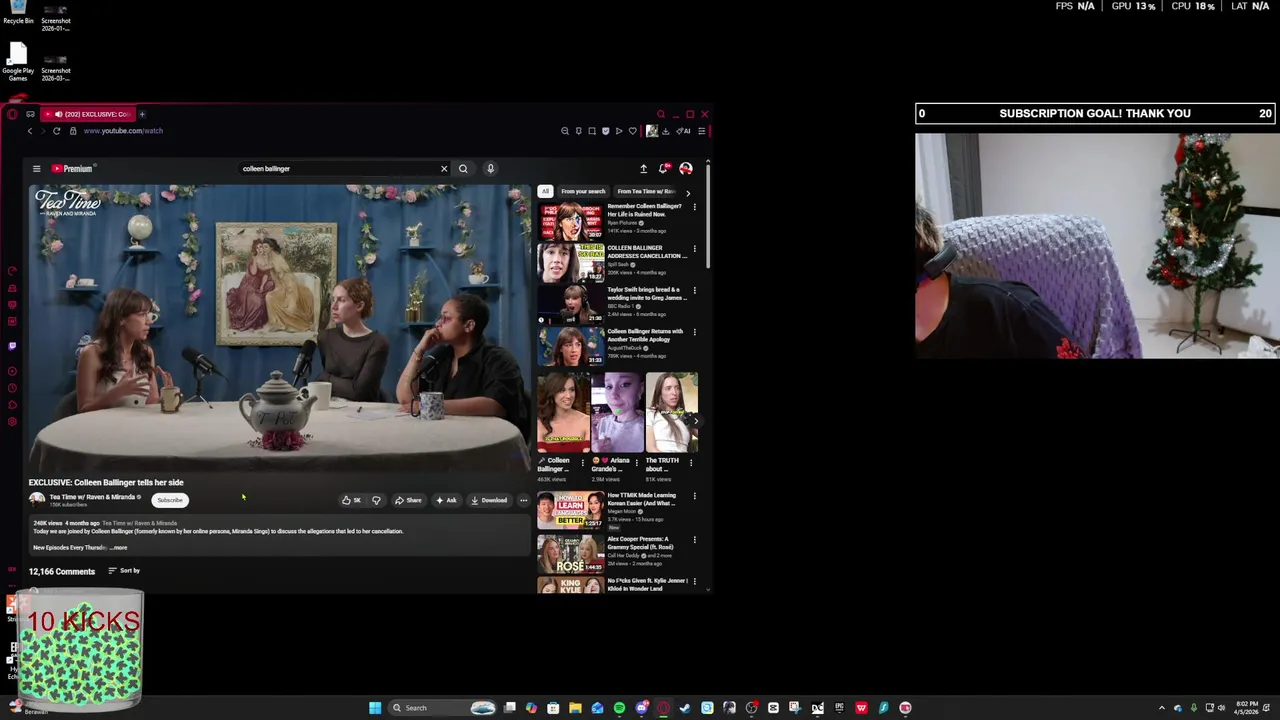The height and width of the screenshot is (720, 1280).
Task: Open How TTMIK Made Learning Korean thumbnail
Action: pos(570,510)
